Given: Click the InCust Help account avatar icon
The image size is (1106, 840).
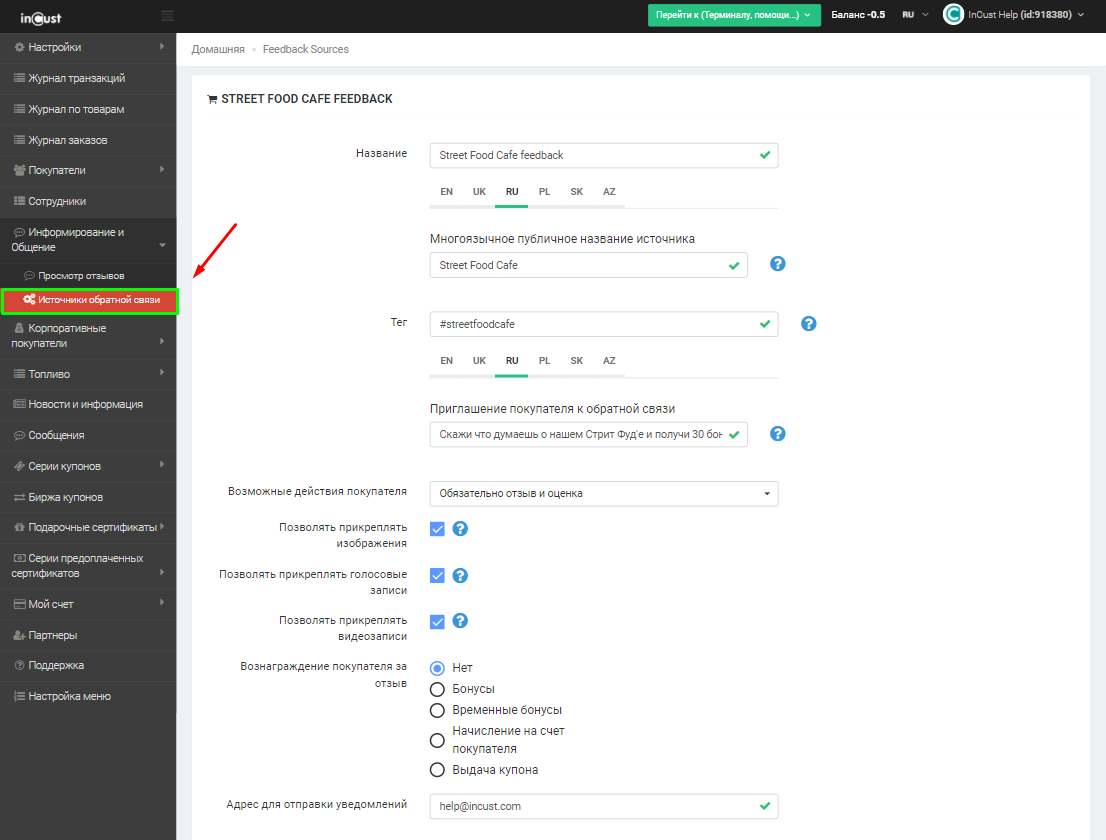Looking at the screenshot, I should pyautogui.click(x=953, y=15).
